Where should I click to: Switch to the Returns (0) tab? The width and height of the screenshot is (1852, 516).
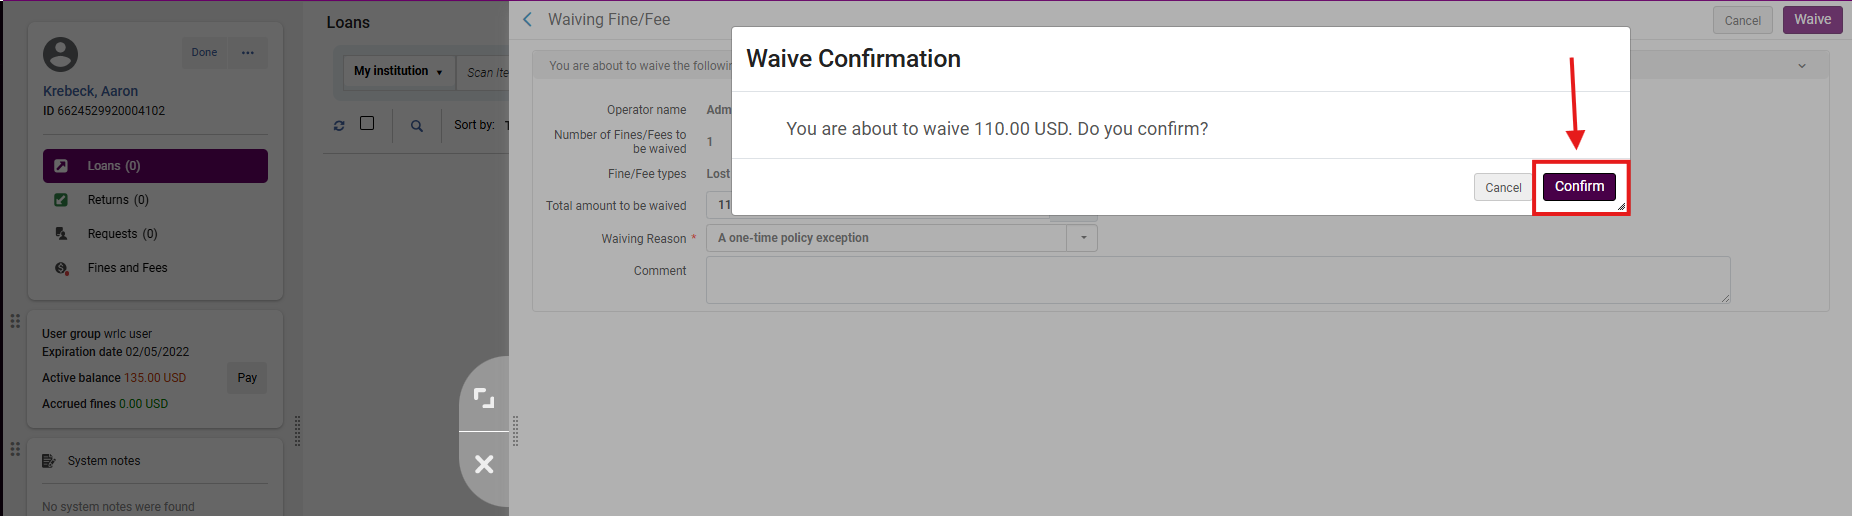[118, 200]
